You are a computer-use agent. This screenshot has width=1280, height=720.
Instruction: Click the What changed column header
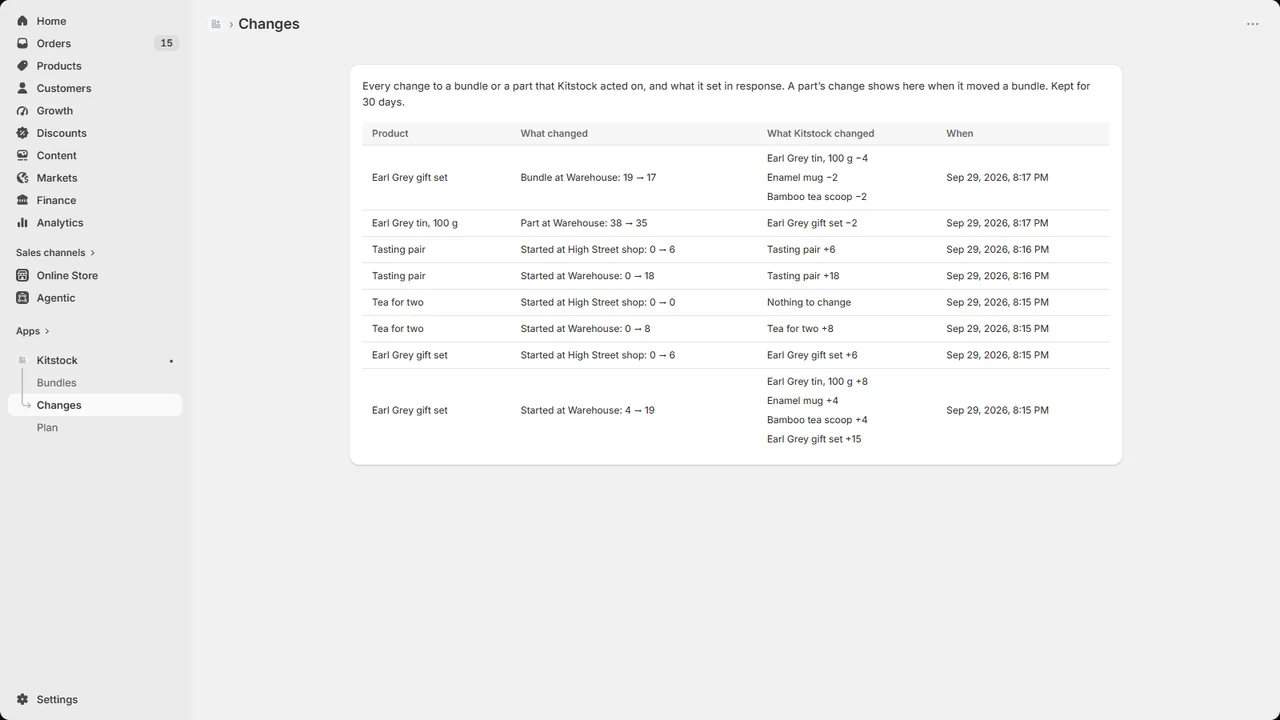click(x=554, y=133)
